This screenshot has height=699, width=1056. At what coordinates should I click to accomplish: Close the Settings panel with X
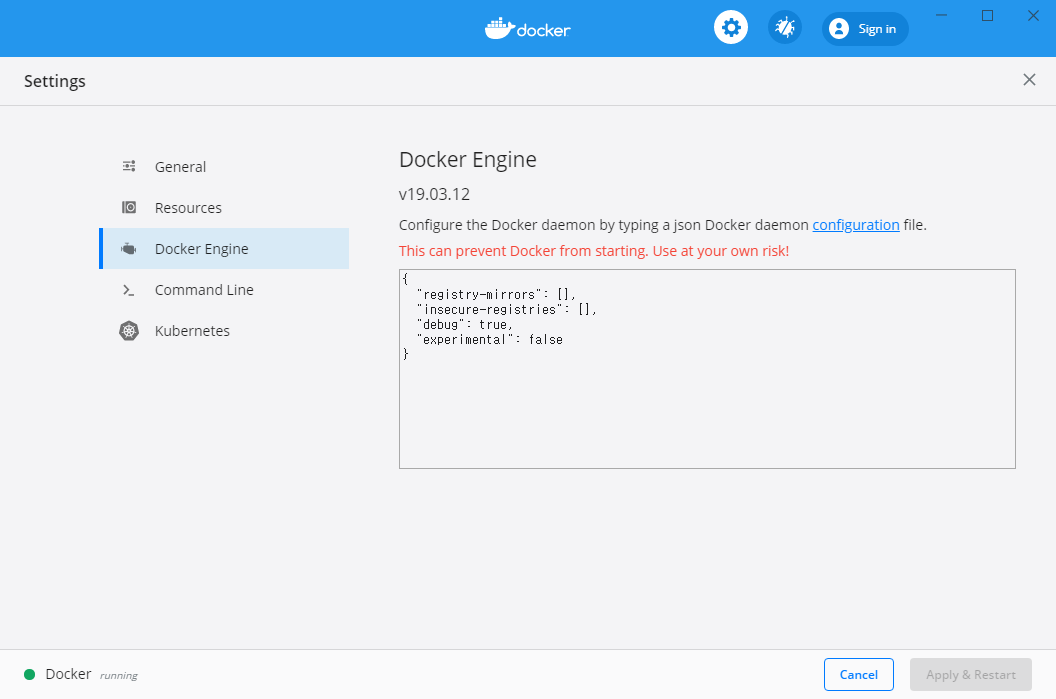tap(1029, 80)
